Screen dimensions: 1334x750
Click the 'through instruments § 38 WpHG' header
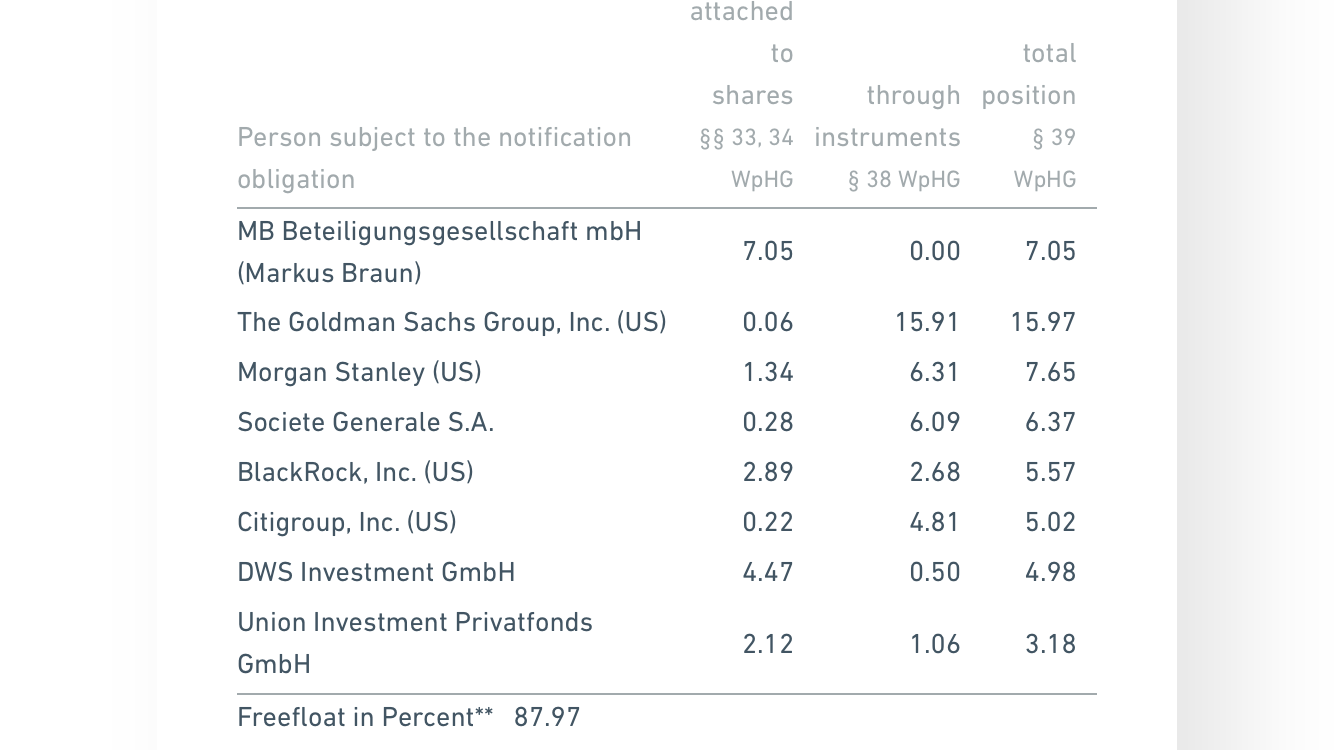pyautogui.click(x=887, y=137)
